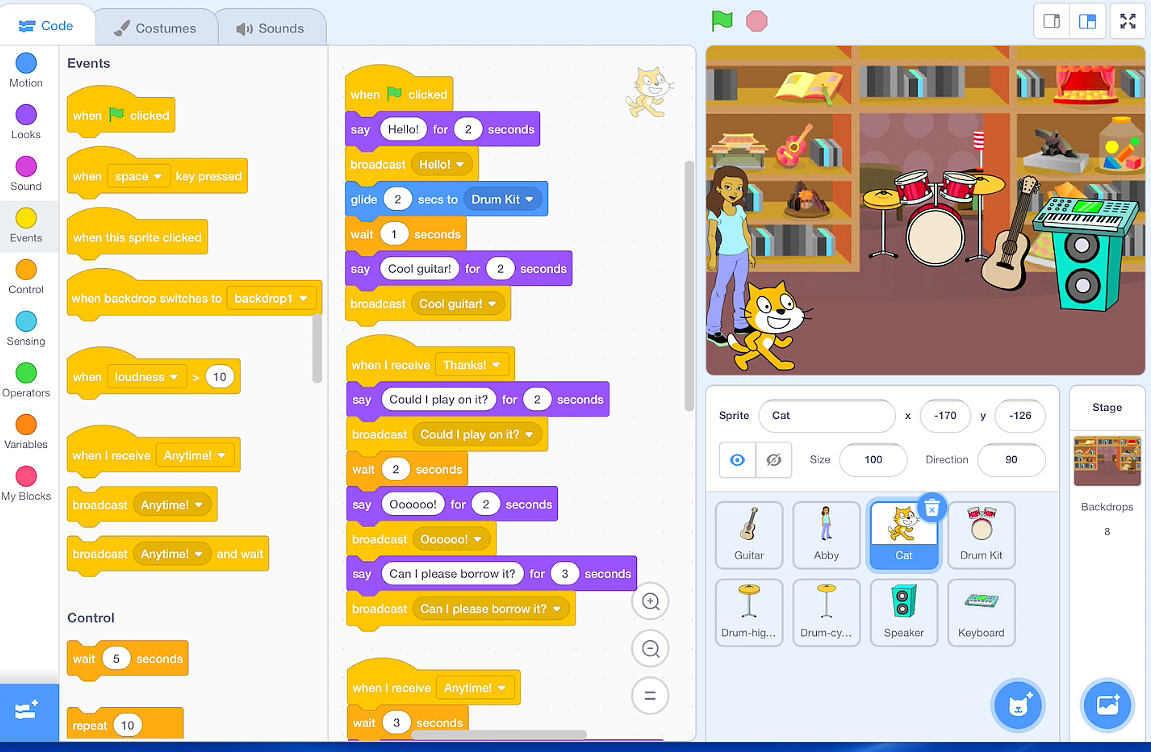Open the Sound blocks category
Screen dimensions: 1151x752
[x=26, y=174]
